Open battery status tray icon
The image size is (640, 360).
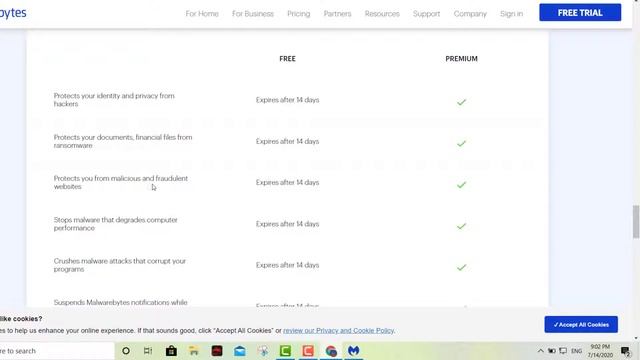click(x=551, y=351)
